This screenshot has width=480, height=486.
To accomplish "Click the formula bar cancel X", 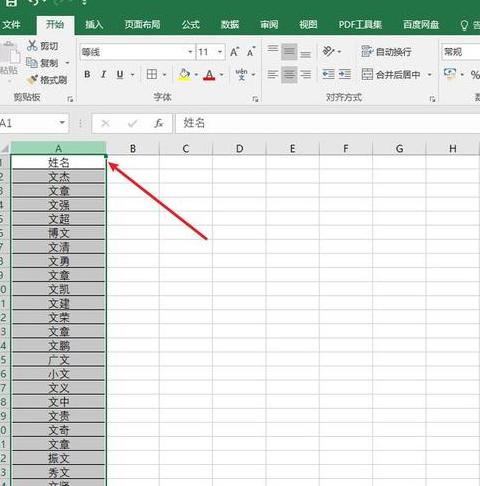I will click(106, 124).
